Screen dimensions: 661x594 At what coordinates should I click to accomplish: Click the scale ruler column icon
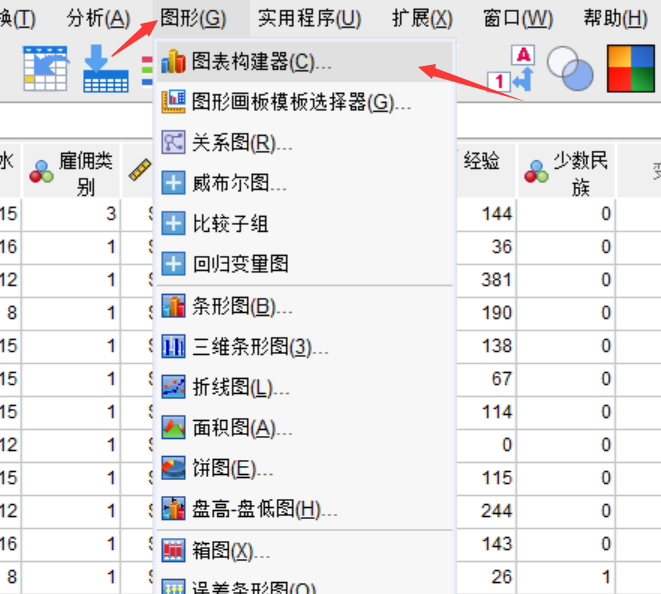(x=140, y=170)
